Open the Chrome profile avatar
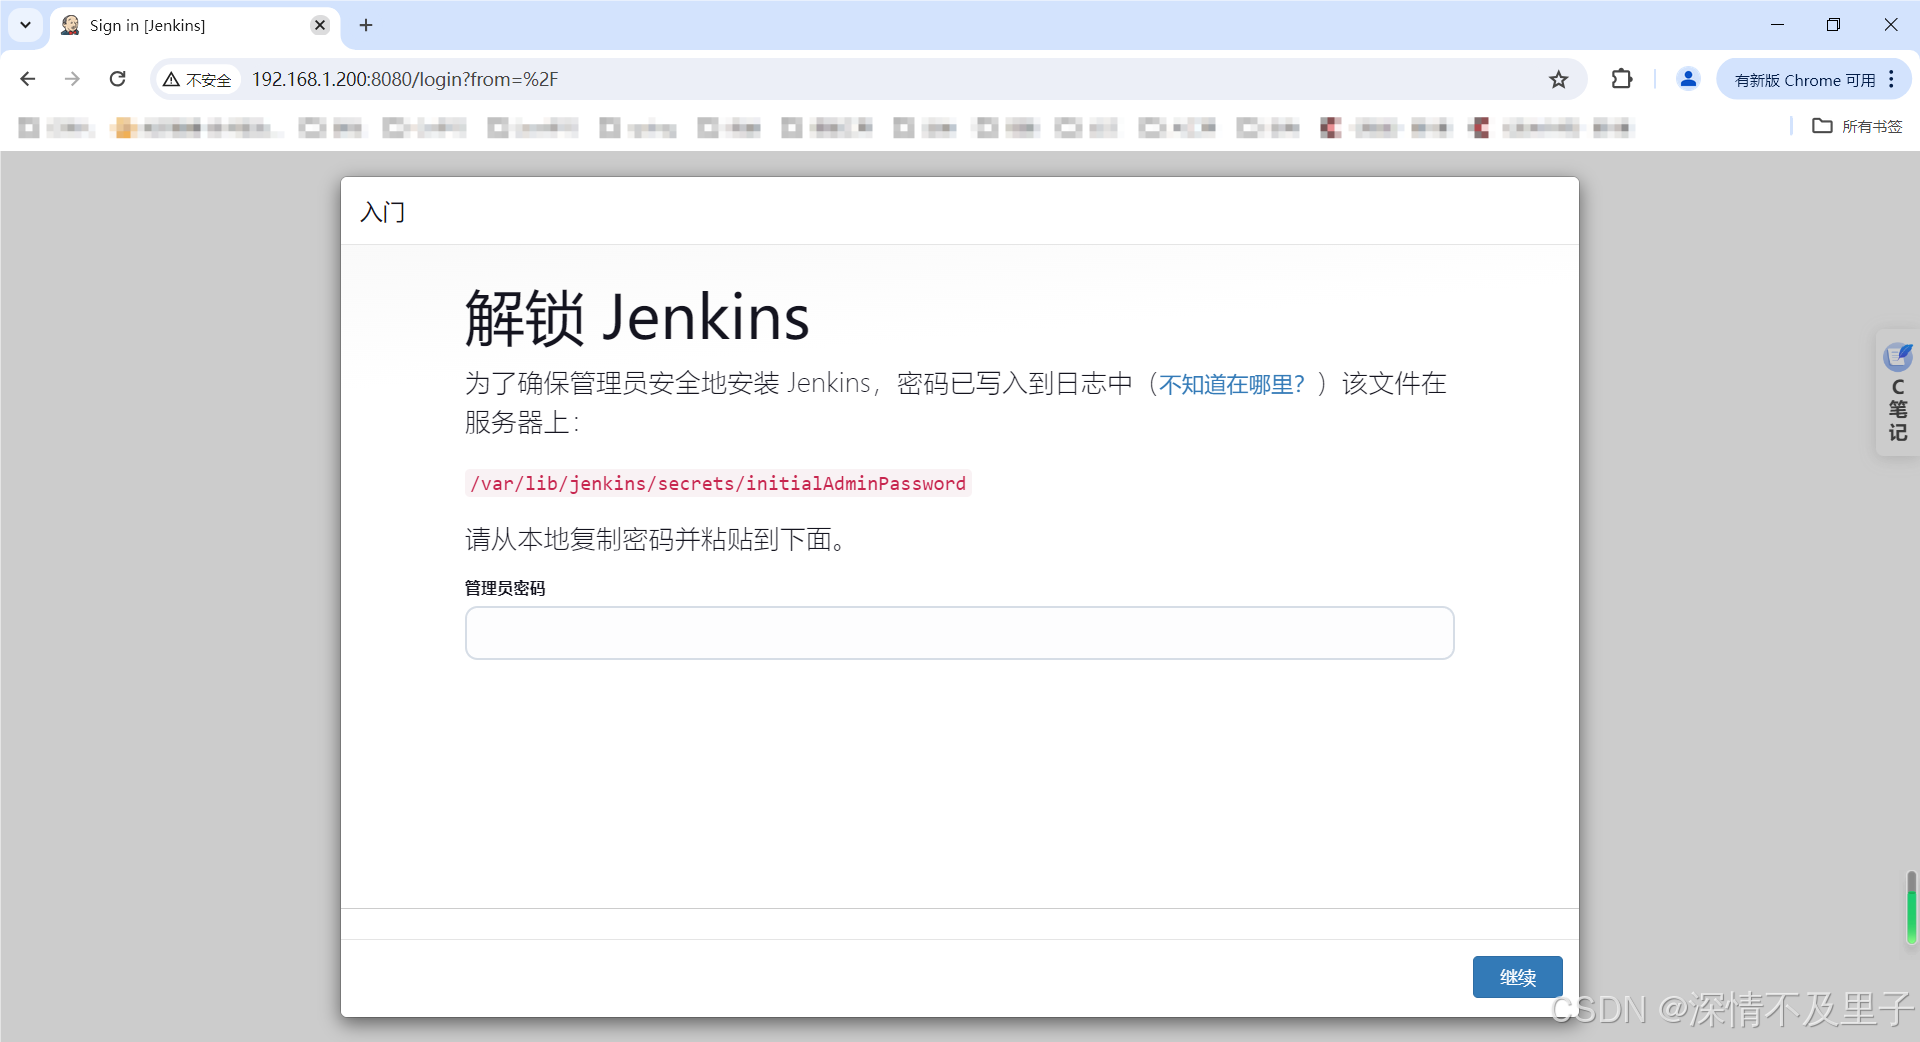Image resolution: width=1920 pixels, height=1042 pixels. [x=1688, y=79]
